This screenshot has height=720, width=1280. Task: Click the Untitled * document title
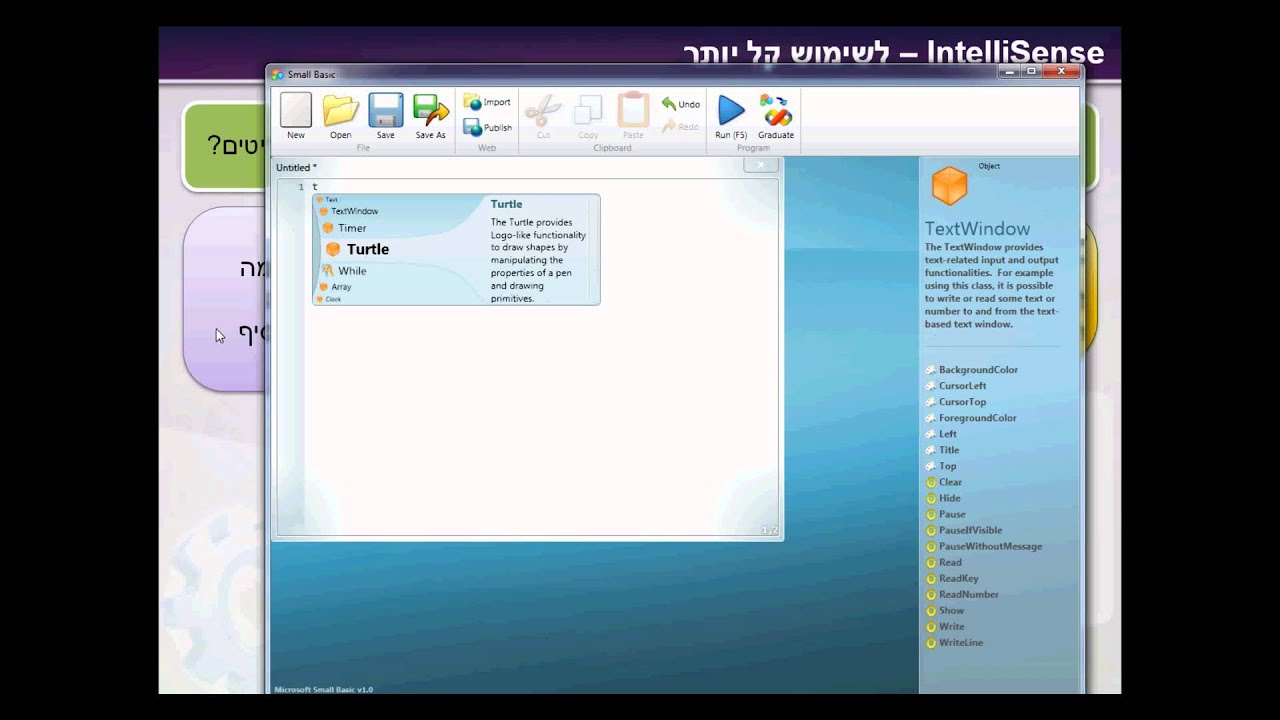click(296, 168)
